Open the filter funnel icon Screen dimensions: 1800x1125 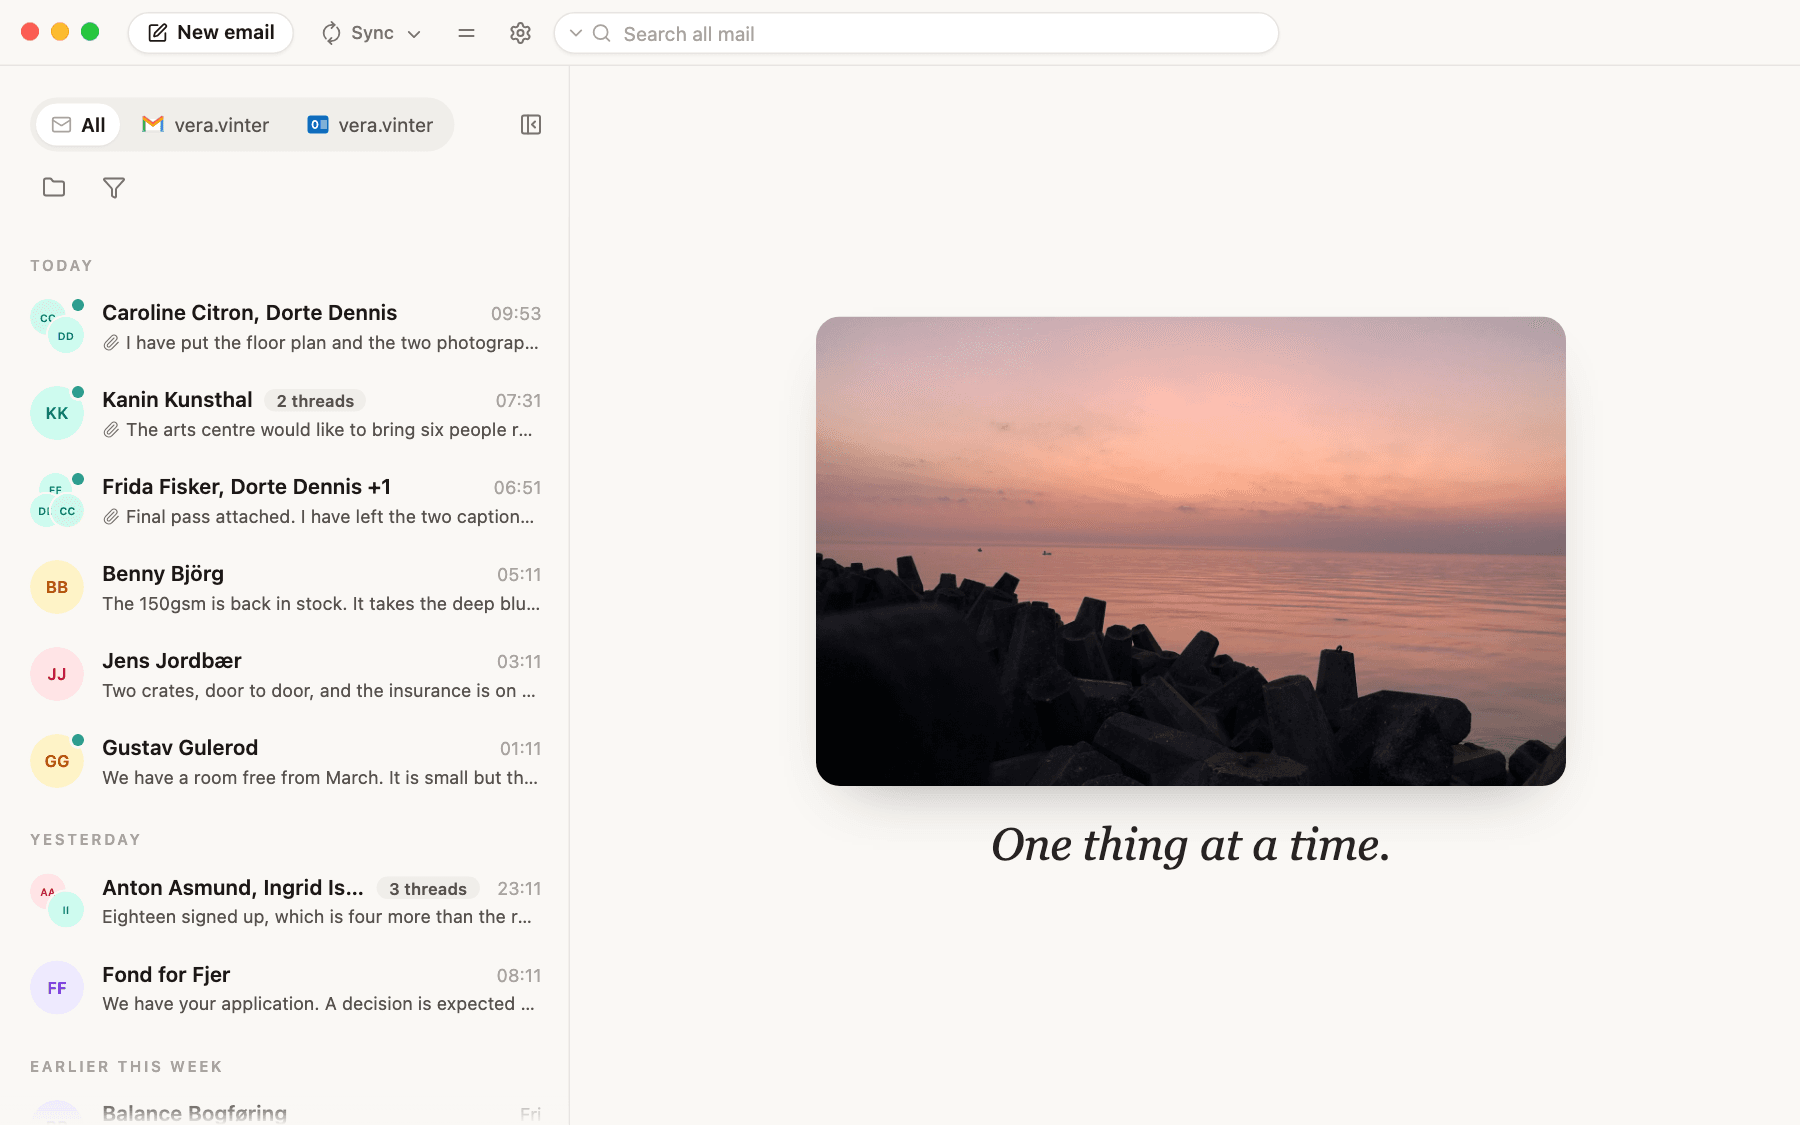pos(114,187)
